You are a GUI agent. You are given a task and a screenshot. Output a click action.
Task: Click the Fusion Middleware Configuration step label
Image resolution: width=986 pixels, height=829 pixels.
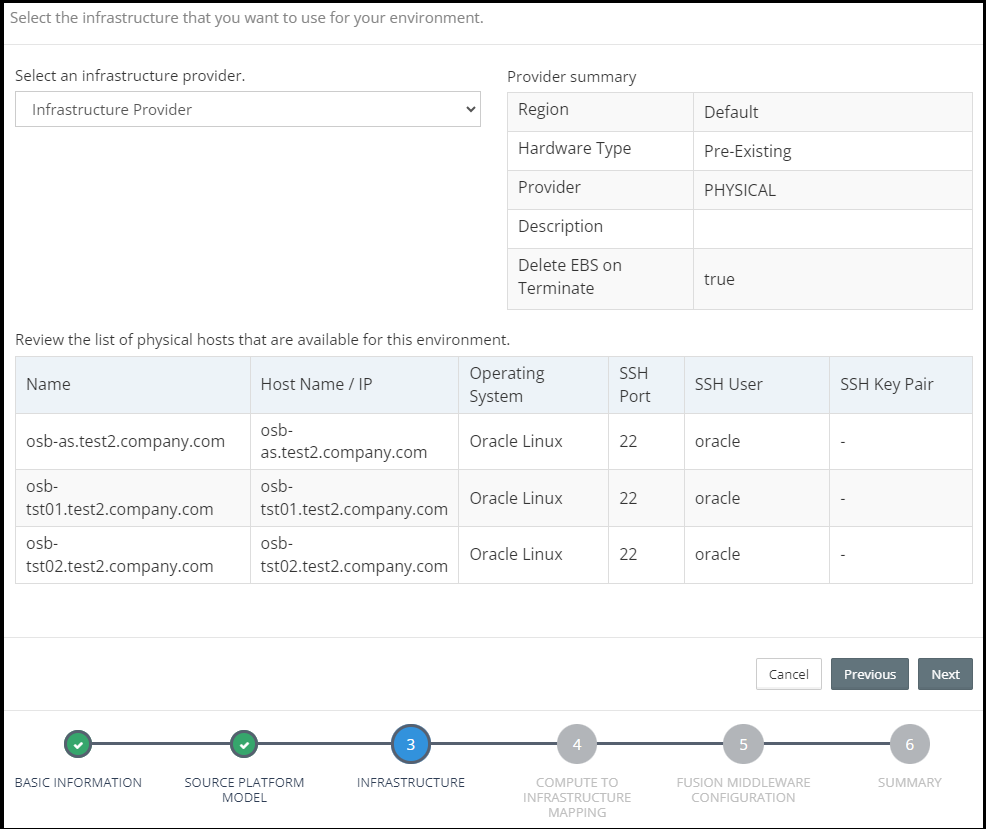pos(743,790)
